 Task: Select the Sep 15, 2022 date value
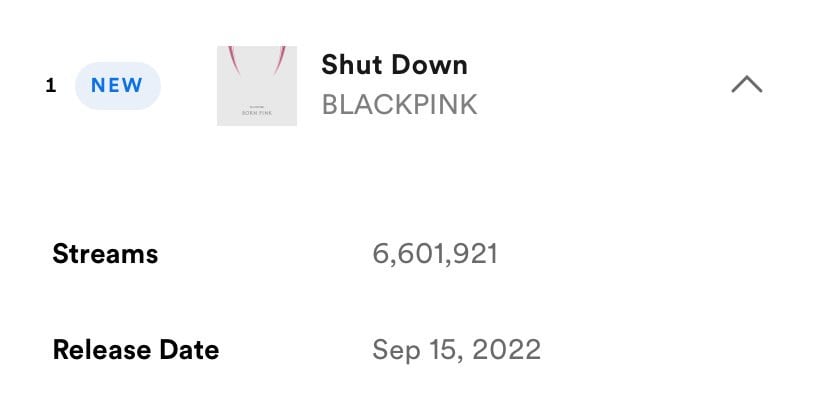[456, 349]
